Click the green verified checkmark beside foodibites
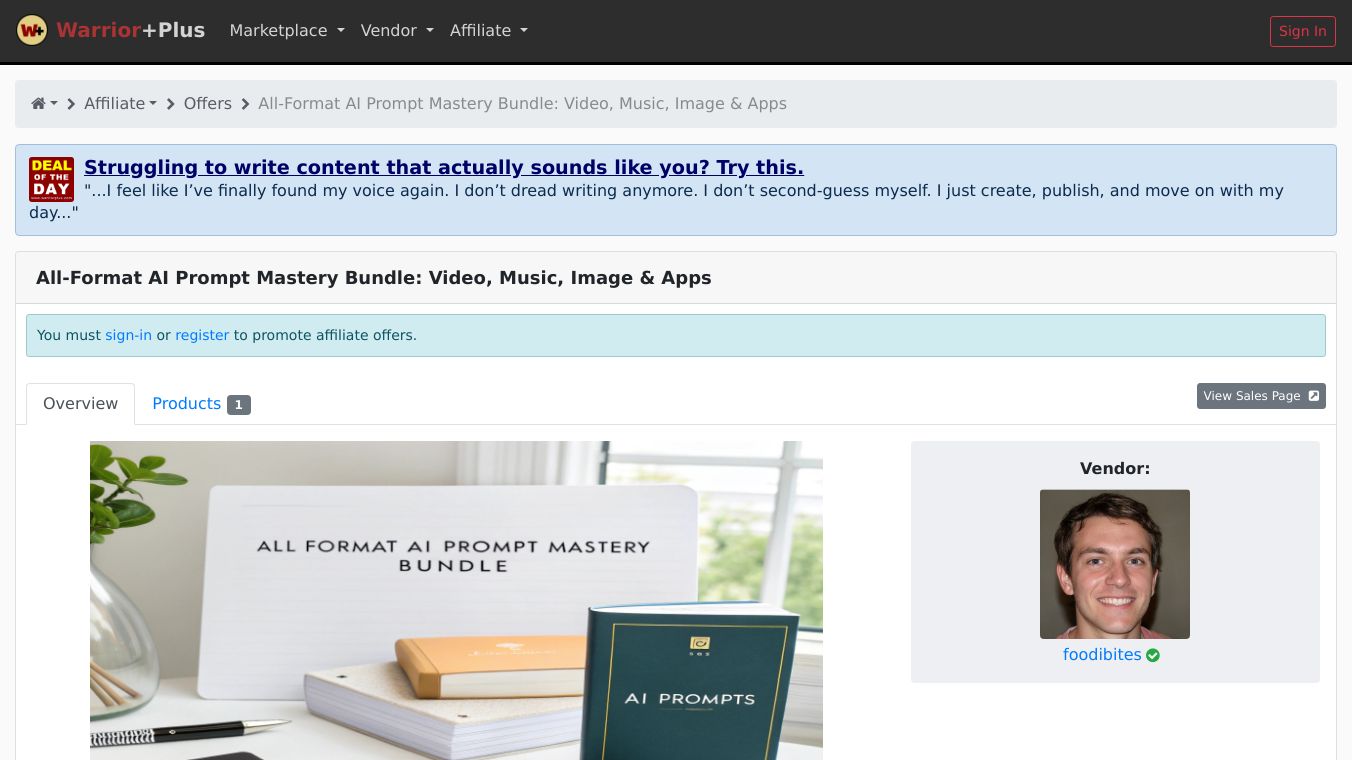 pos(1152,655)
